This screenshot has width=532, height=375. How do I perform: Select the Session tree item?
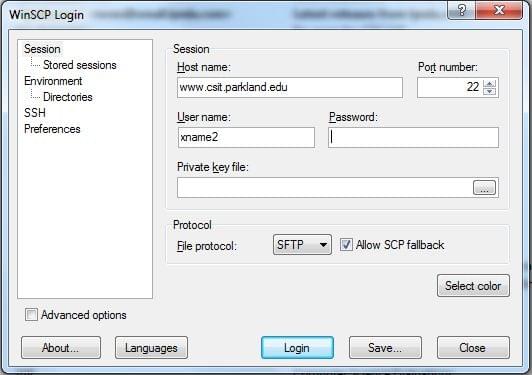click(42, 49)
